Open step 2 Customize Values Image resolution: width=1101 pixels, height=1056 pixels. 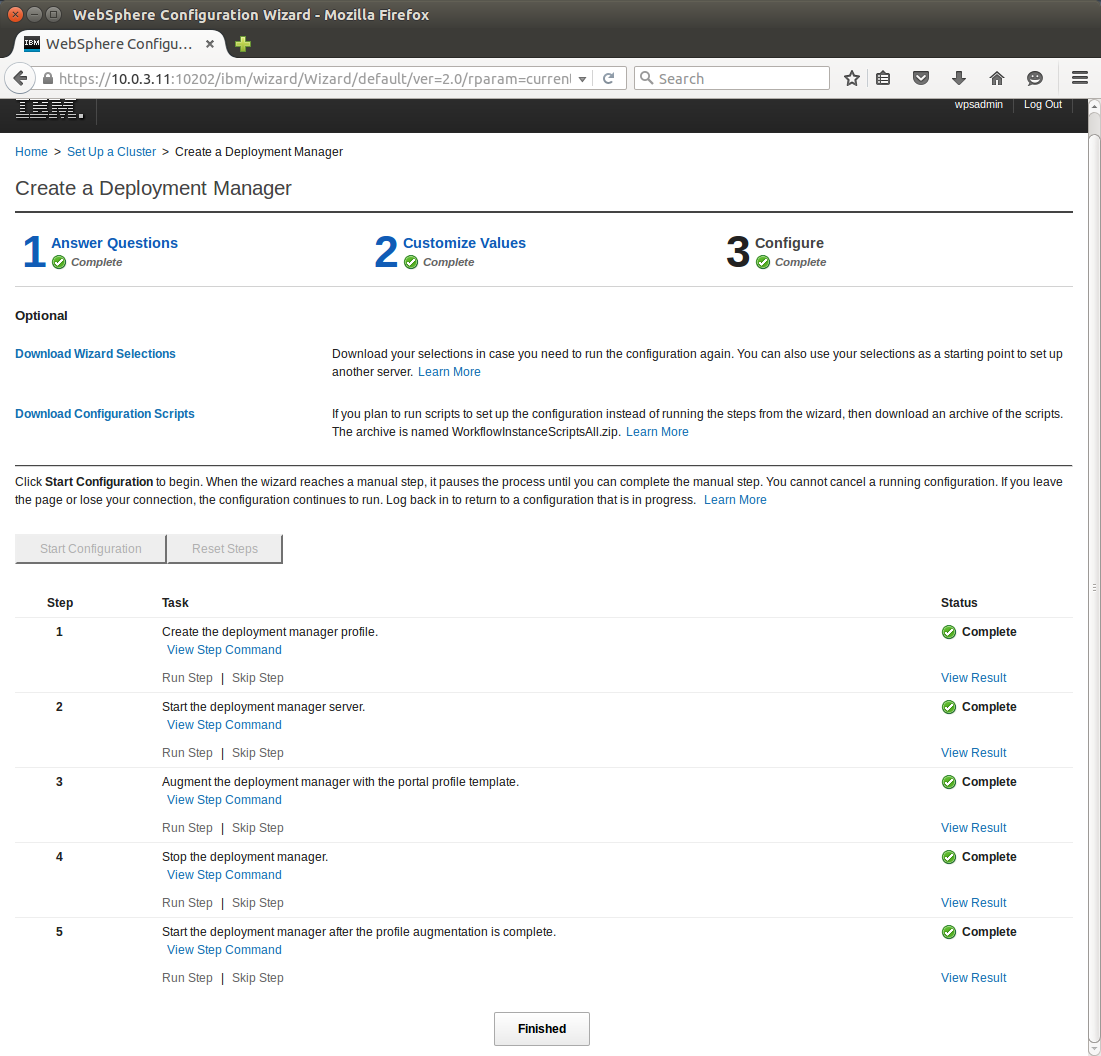click(464, 243)
